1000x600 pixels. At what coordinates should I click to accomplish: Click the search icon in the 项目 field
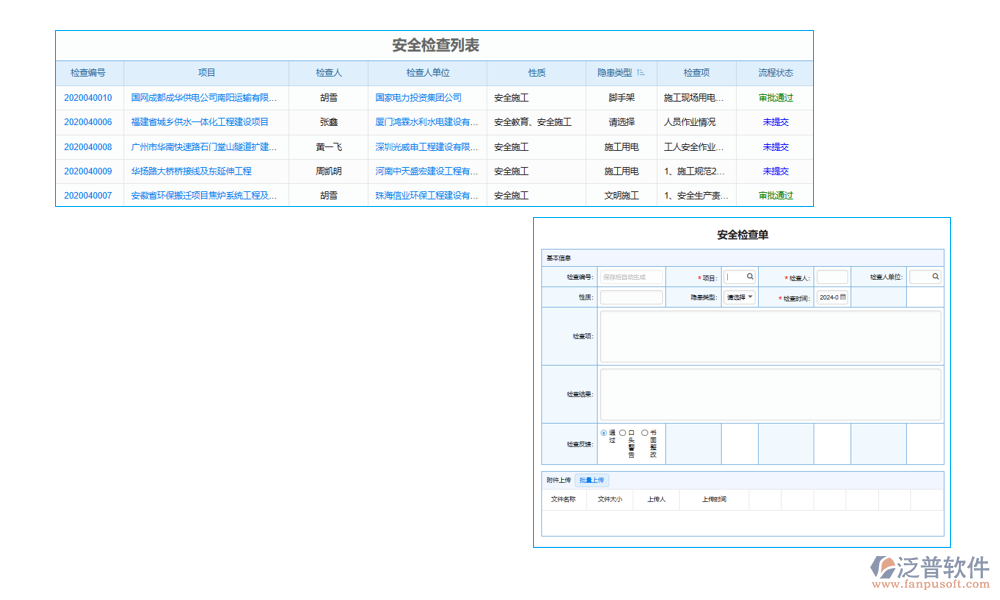(x=749, y=277)
